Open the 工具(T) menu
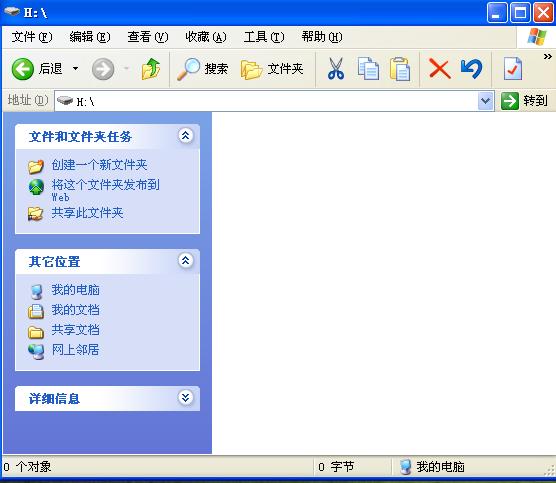556x483 pixels. pos(264,37)
